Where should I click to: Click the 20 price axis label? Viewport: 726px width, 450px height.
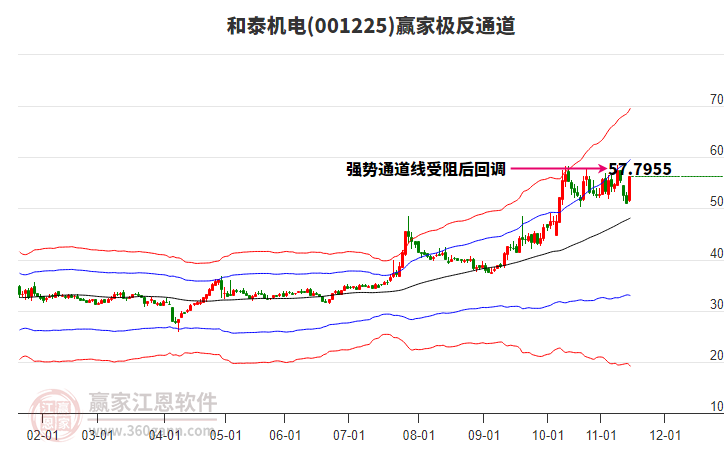(716, 356)
